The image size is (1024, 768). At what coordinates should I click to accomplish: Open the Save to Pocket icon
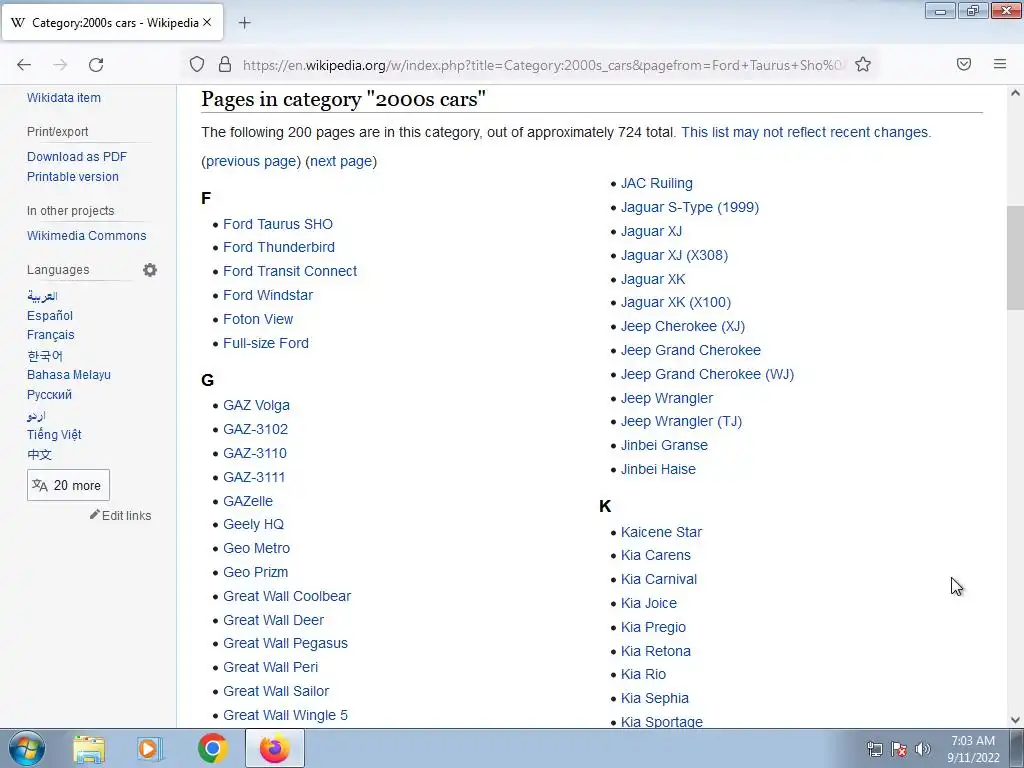click(x=964, y=64)
